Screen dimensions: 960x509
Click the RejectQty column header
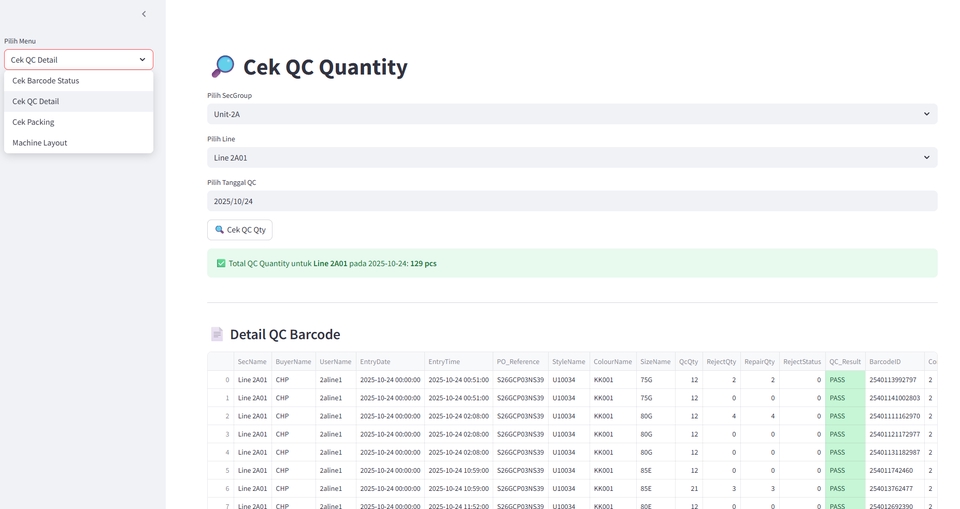point(721,362)
